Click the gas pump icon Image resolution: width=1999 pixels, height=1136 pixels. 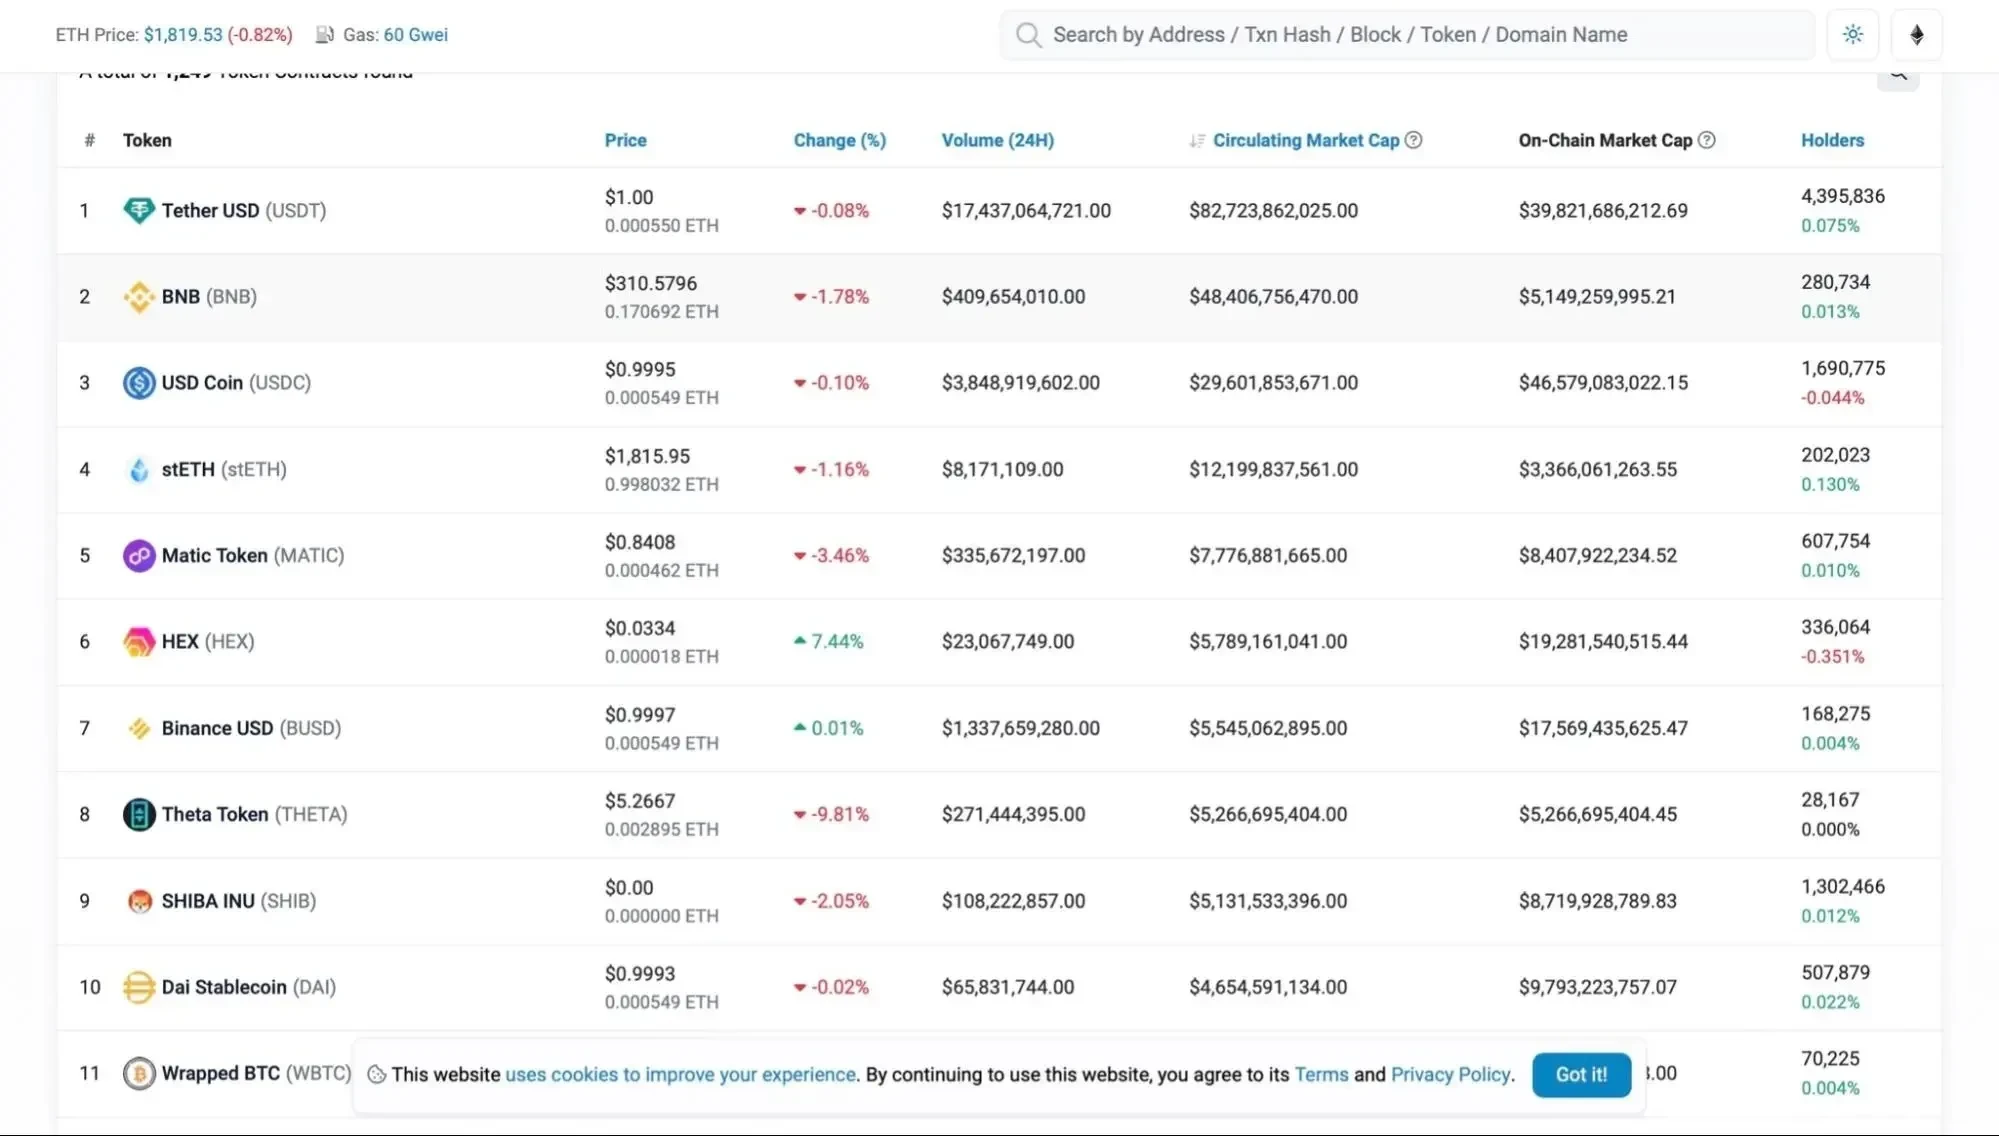point(325,35)
